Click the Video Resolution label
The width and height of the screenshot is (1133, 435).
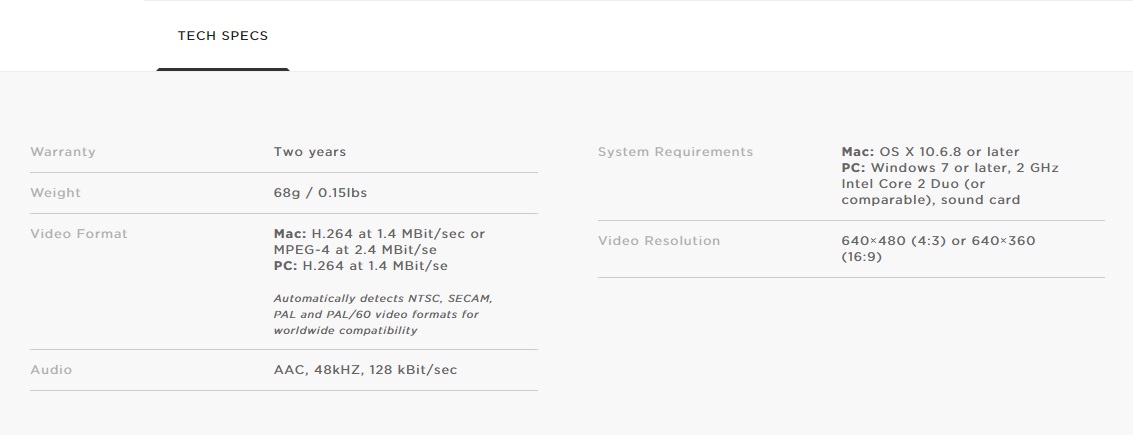659,241
